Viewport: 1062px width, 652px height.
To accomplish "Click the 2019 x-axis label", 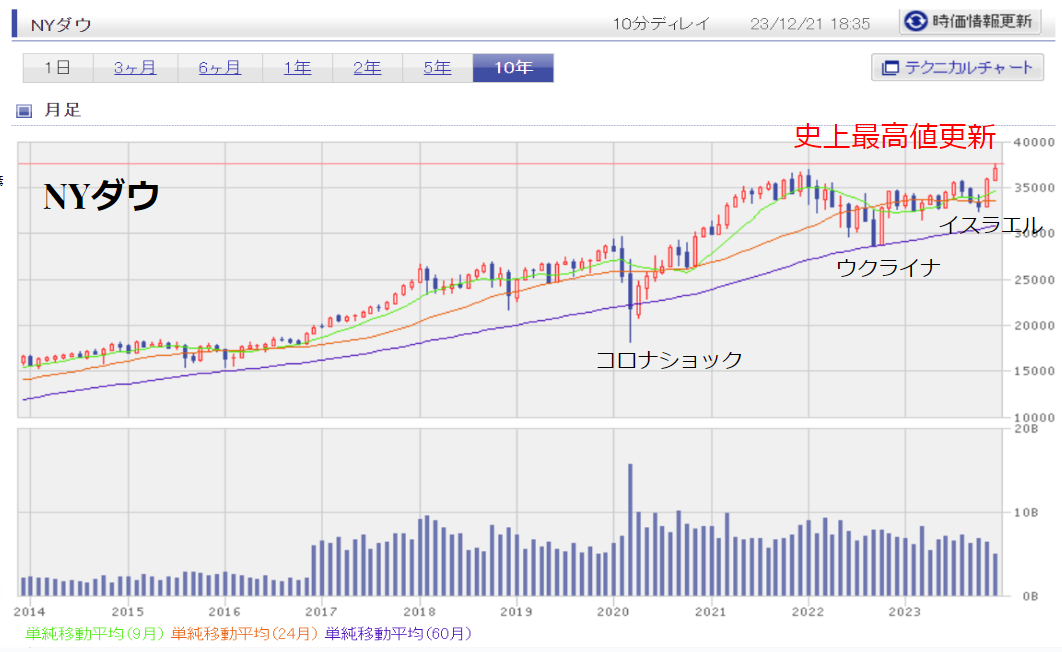I will click(516, 612).
